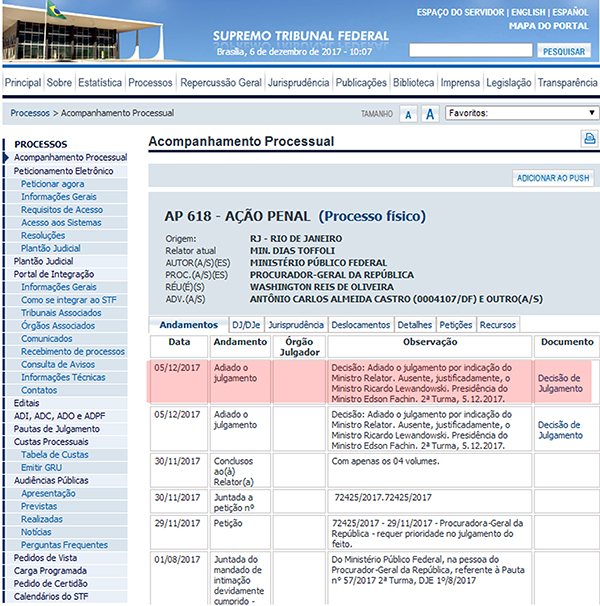The height and width of the screenshot is (606, 600).
Task: Open Informações Técnicas sidebar link
Action: 63,377
